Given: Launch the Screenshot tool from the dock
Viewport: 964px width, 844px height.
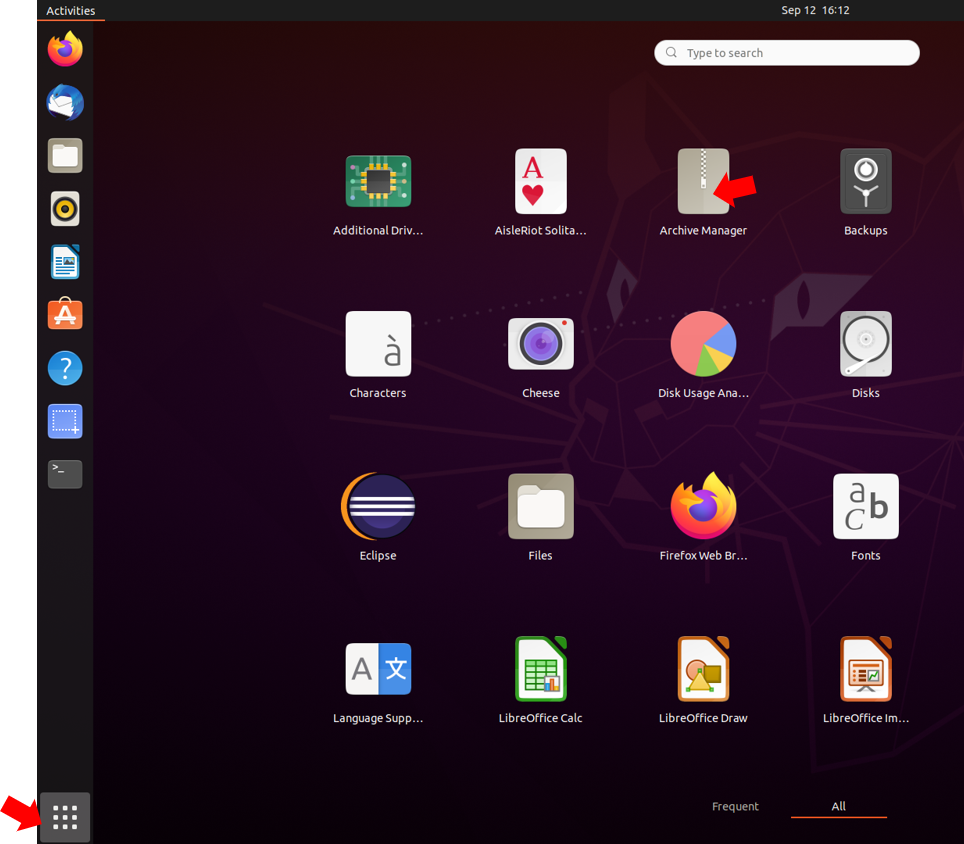Looking at the screenshot, I should tap(65, 421).
